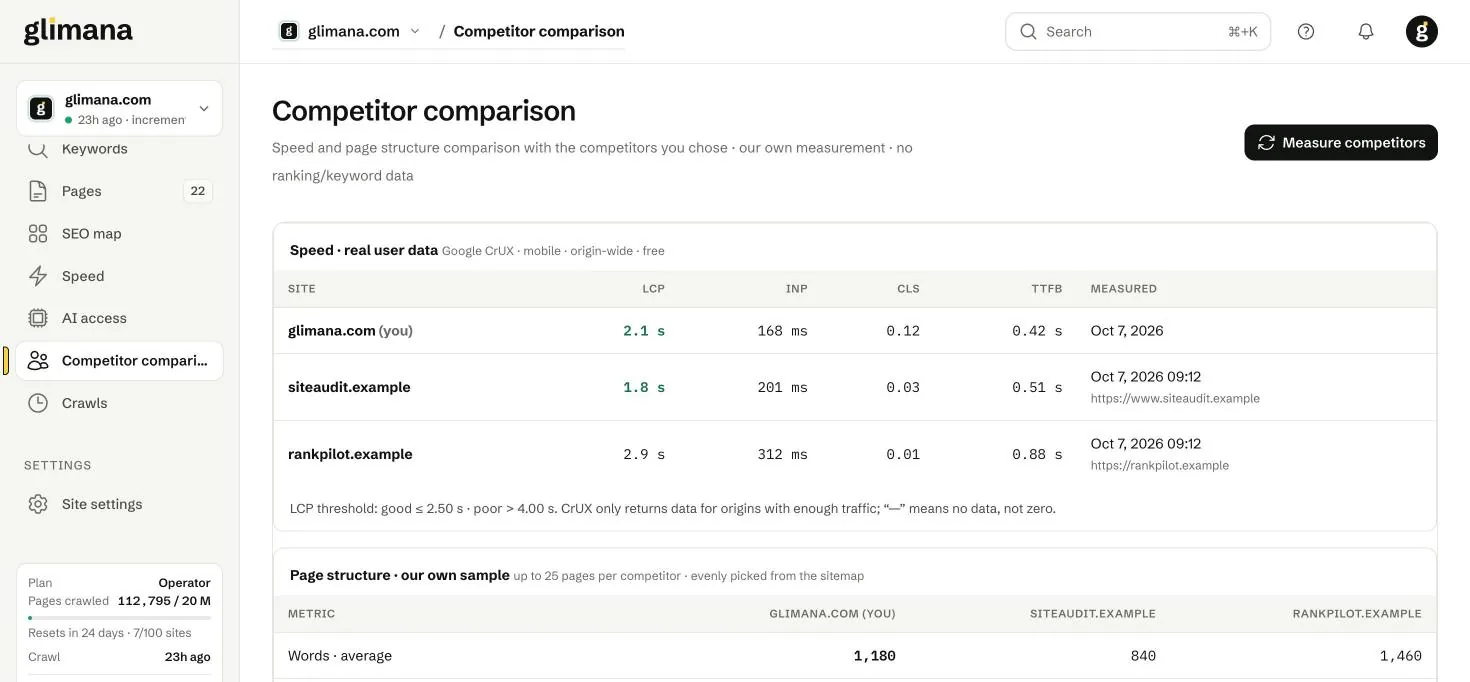The image size is (1470, 682).
Task: Click the Pages document icon
Action: point(38,191)
